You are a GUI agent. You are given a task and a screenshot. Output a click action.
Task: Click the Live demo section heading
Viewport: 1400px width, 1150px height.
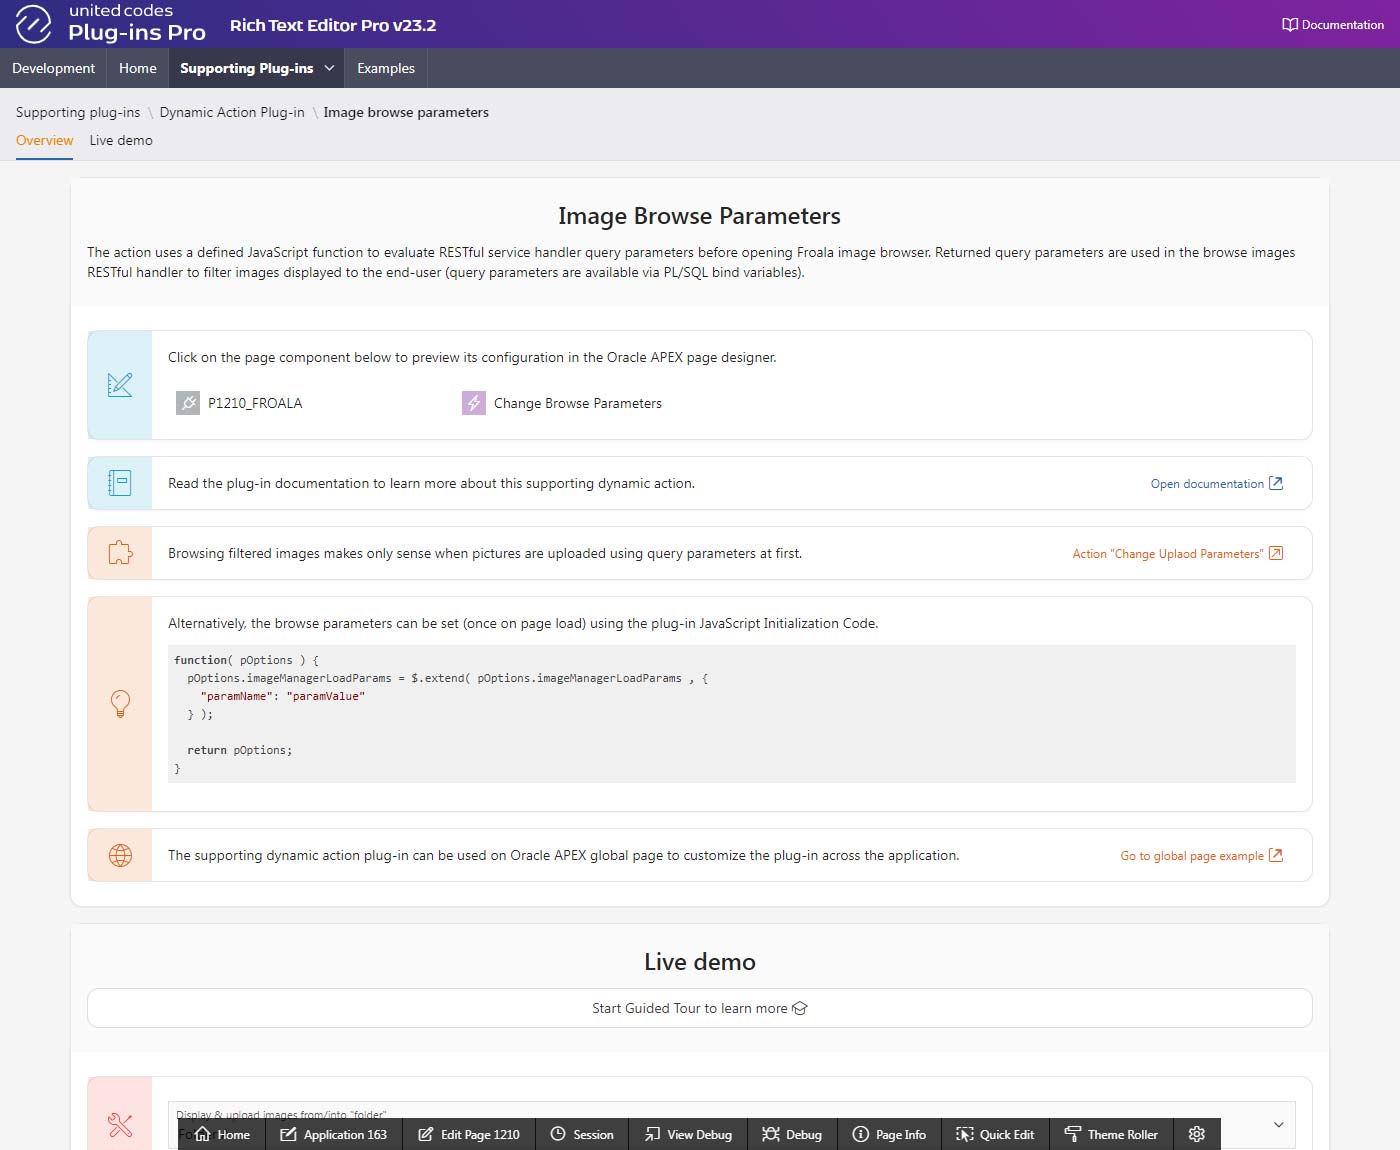[x=700, y=962]
